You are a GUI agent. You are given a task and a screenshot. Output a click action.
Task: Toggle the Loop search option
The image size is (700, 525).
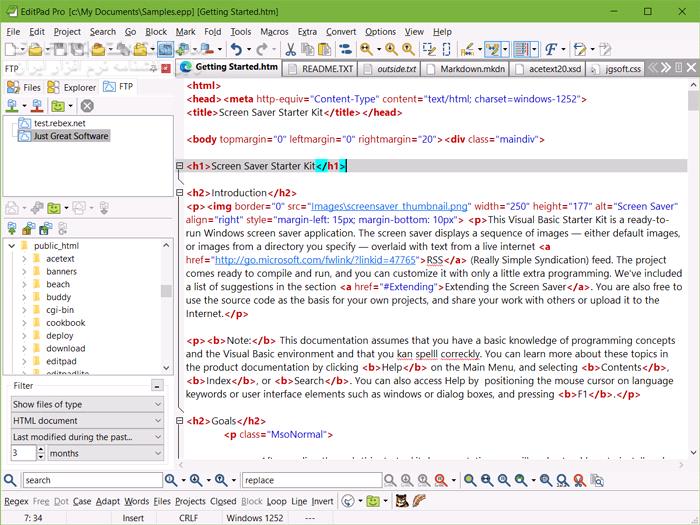[276, 501]
